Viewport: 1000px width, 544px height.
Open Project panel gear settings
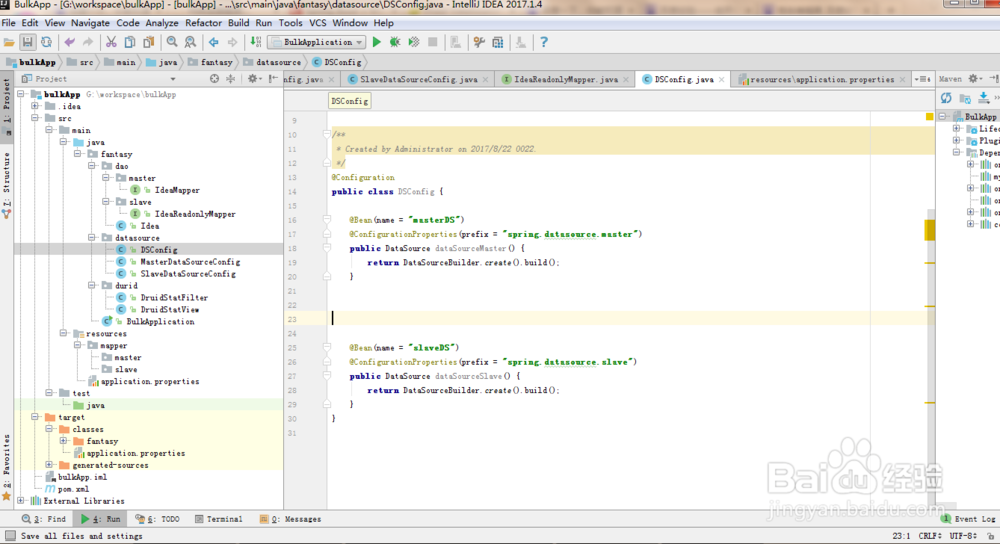point(253,78)
